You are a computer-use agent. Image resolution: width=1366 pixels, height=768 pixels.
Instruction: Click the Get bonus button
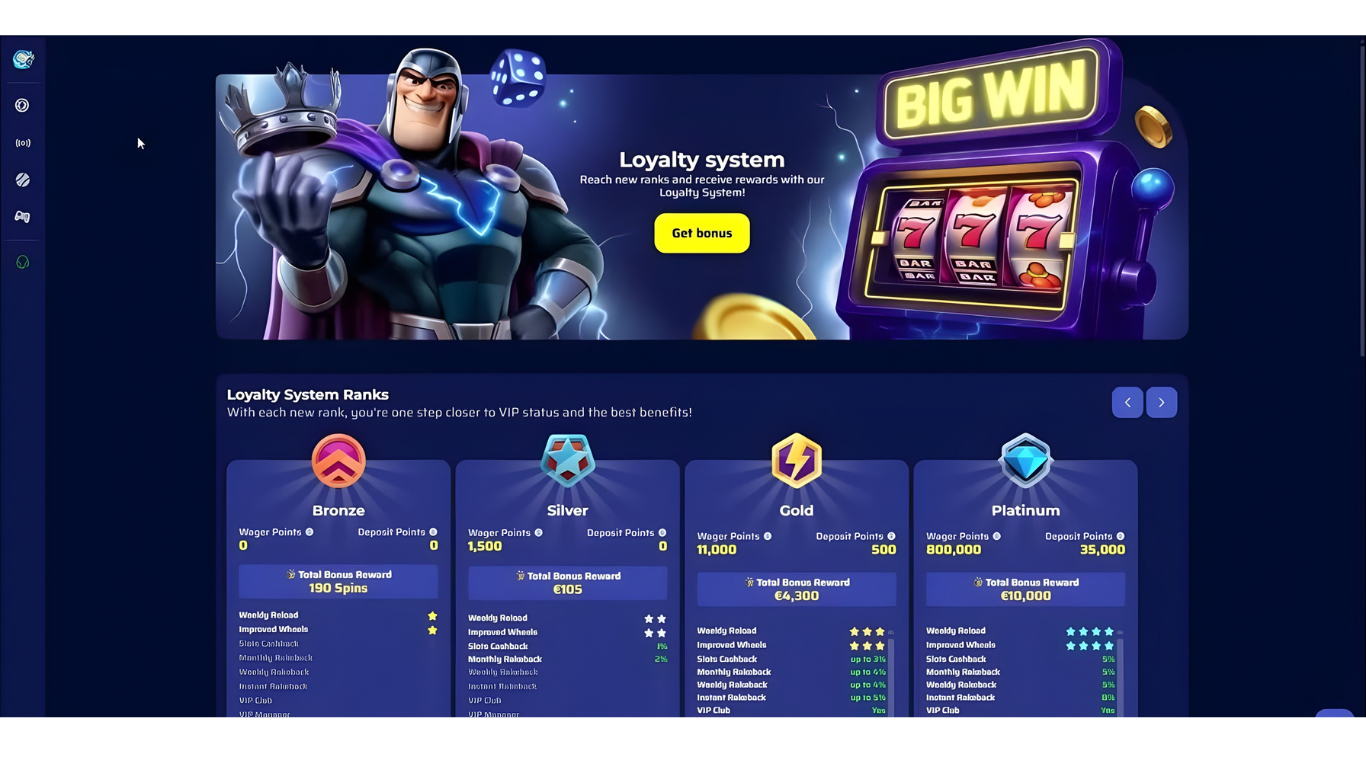tap(702, 233)
